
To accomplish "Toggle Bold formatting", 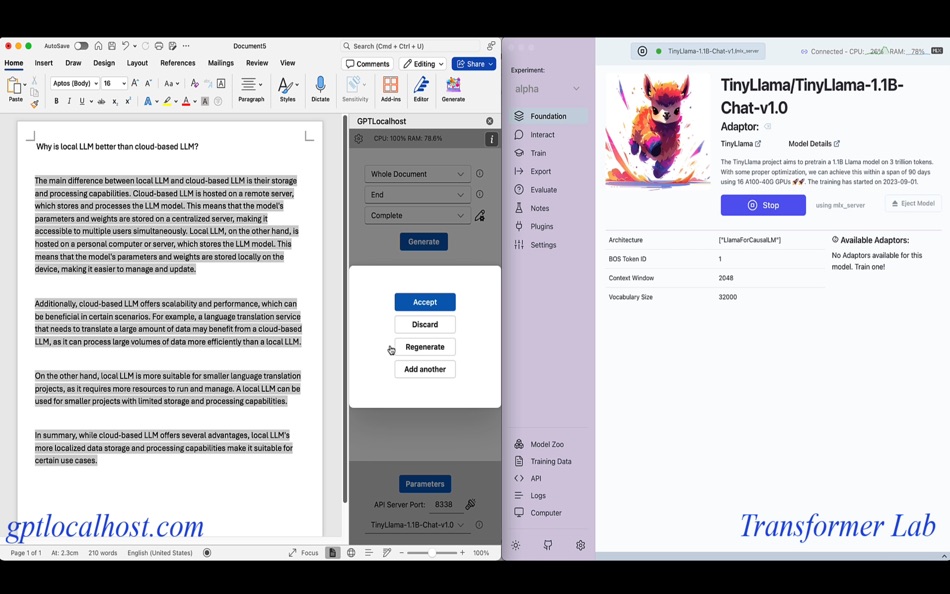I will pyautogui.click(x=56, y=101).
